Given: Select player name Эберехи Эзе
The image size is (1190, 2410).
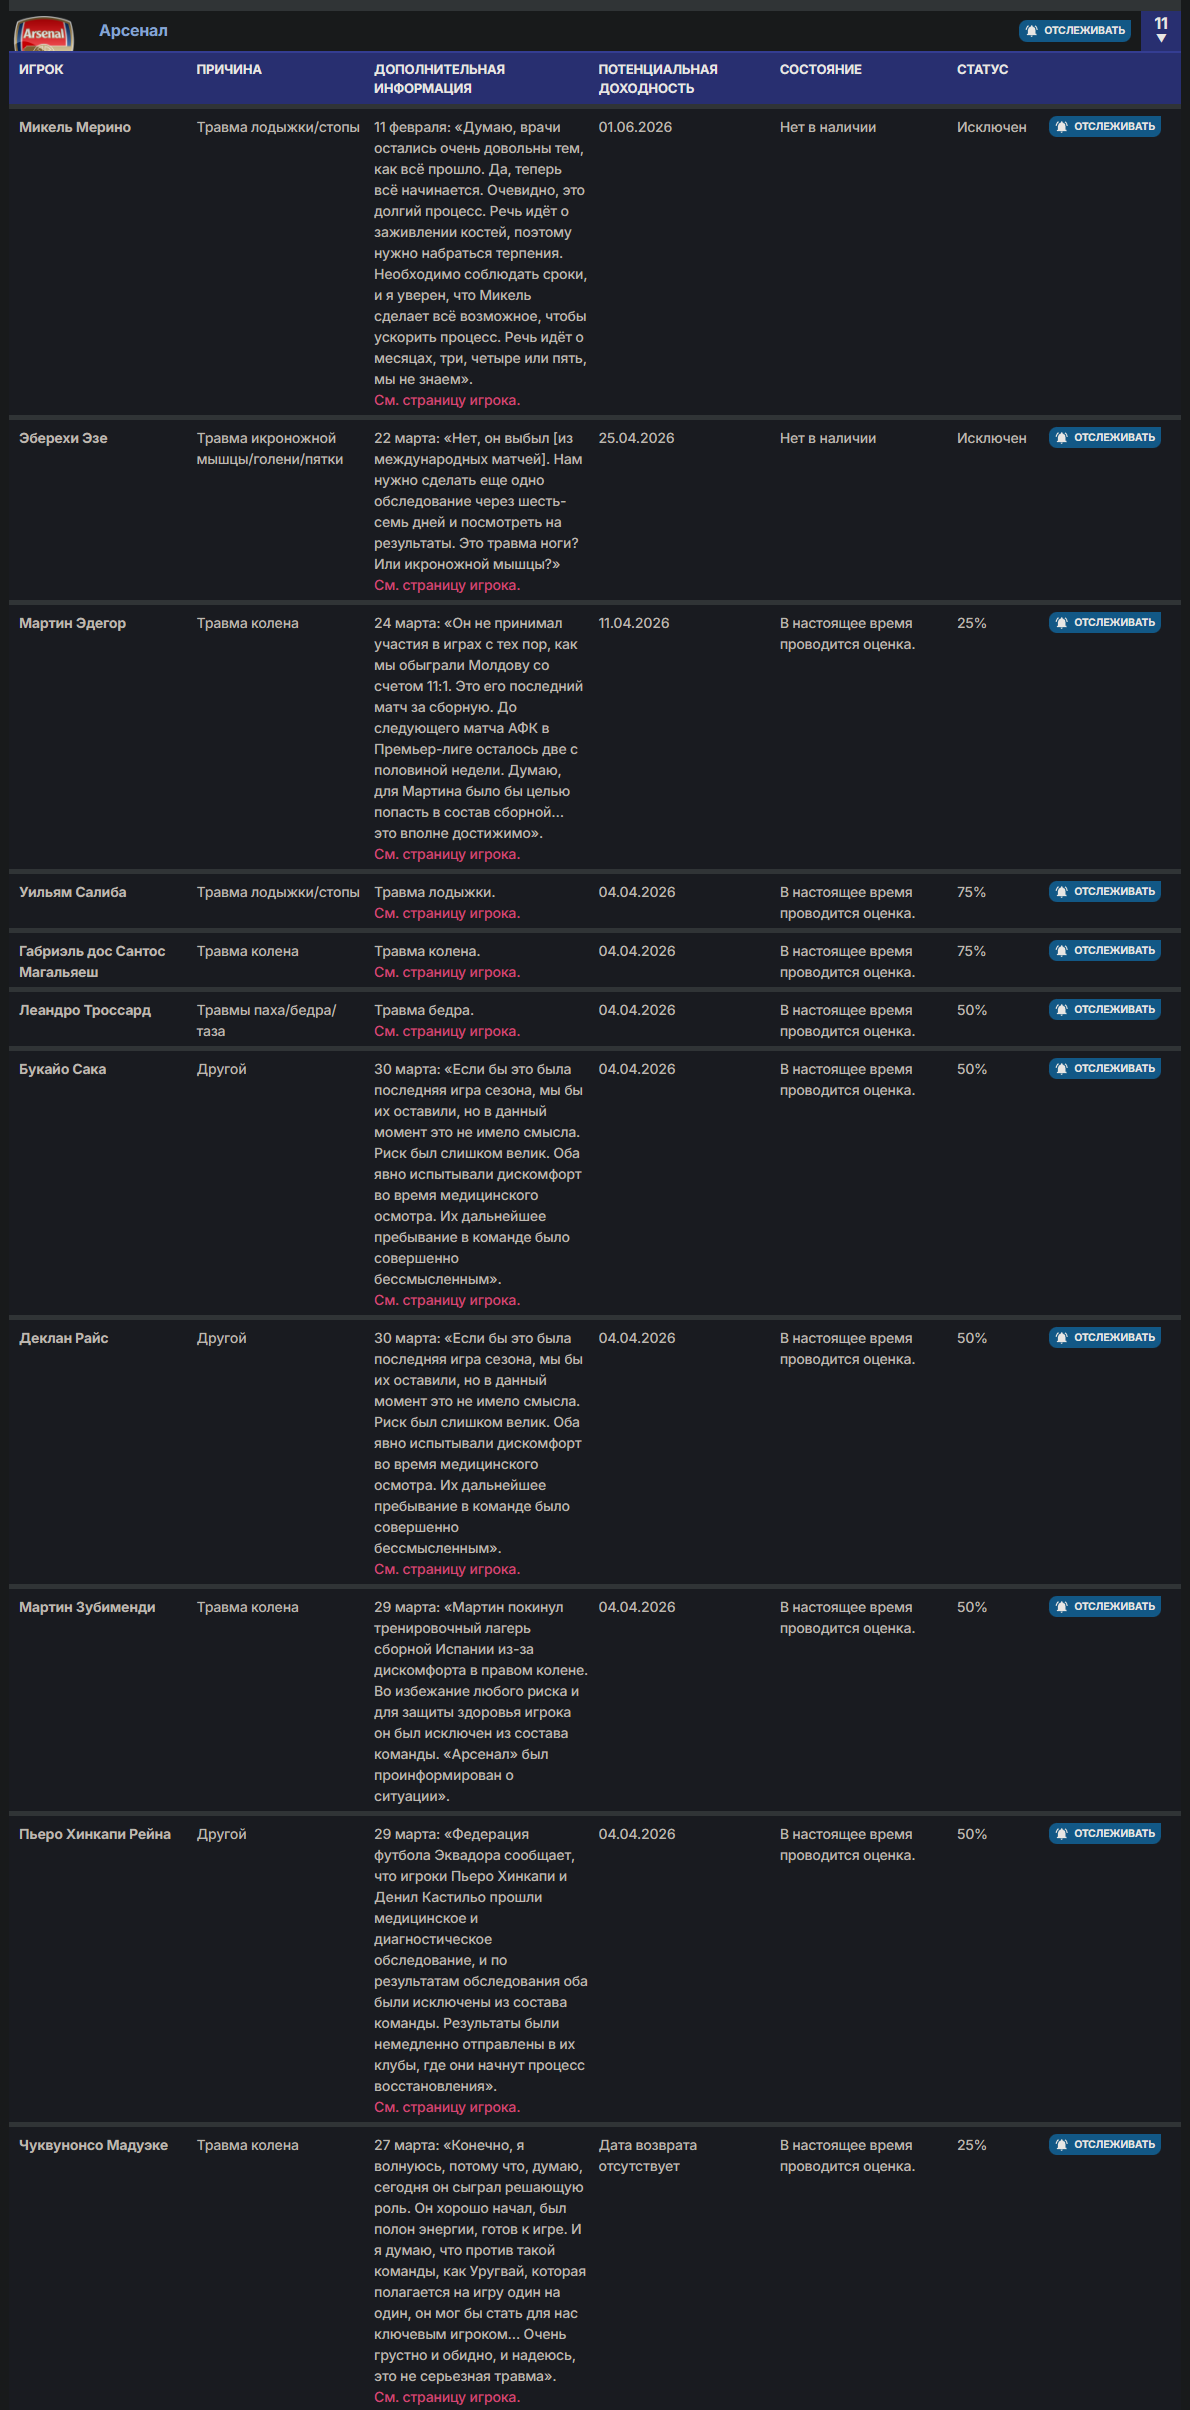Looking at the screenshot, I should point(63,439).
